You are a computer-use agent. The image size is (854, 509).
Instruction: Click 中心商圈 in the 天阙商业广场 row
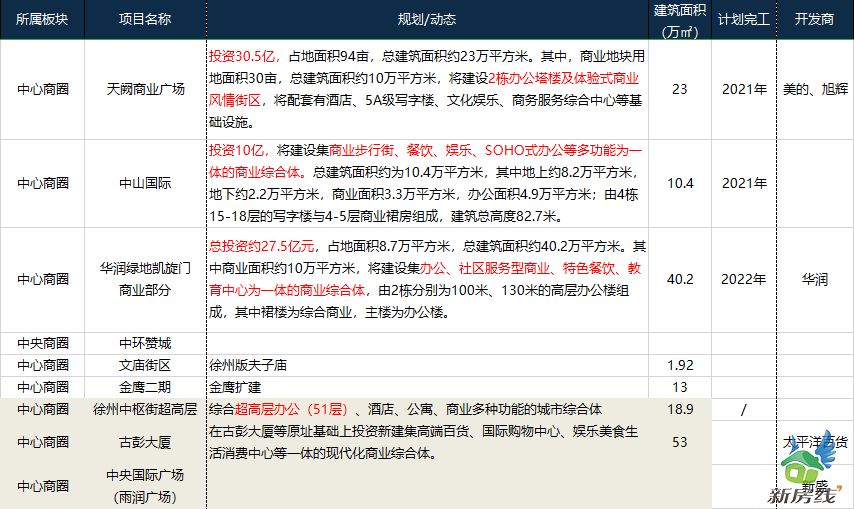(x=43, y=89)
